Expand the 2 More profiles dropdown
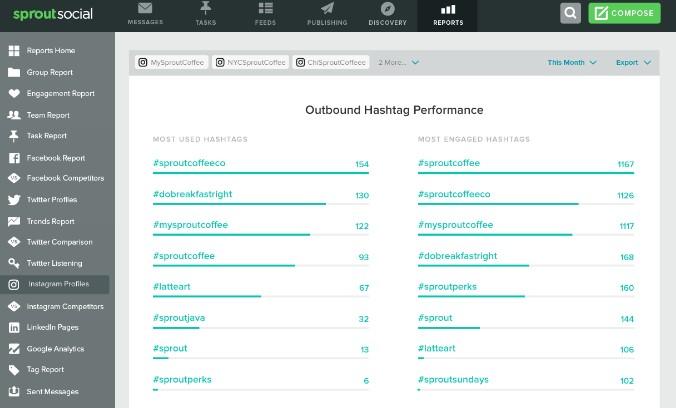Screen dimensions: 676x408 (x=398, y=62)
